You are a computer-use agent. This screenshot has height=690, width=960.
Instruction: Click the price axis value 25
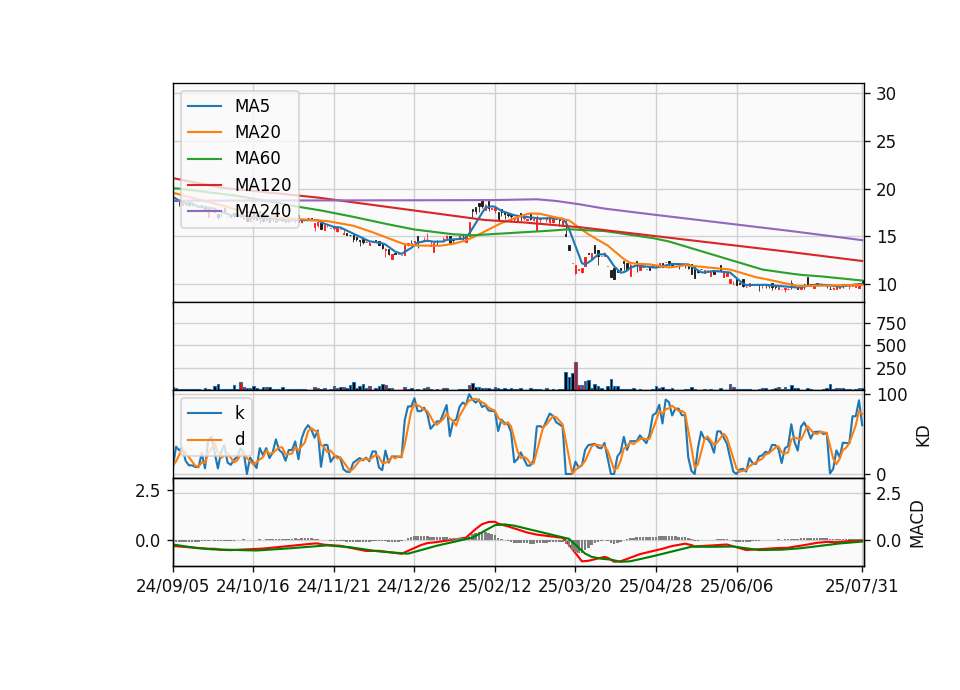pos(886,142)
